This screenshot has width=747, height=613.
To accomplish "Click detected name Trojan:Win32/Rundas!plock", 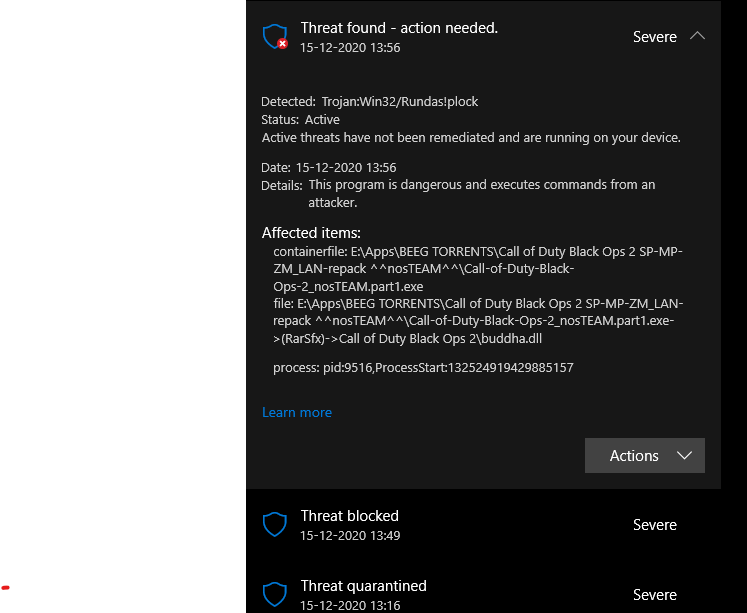I will [400, 101].
